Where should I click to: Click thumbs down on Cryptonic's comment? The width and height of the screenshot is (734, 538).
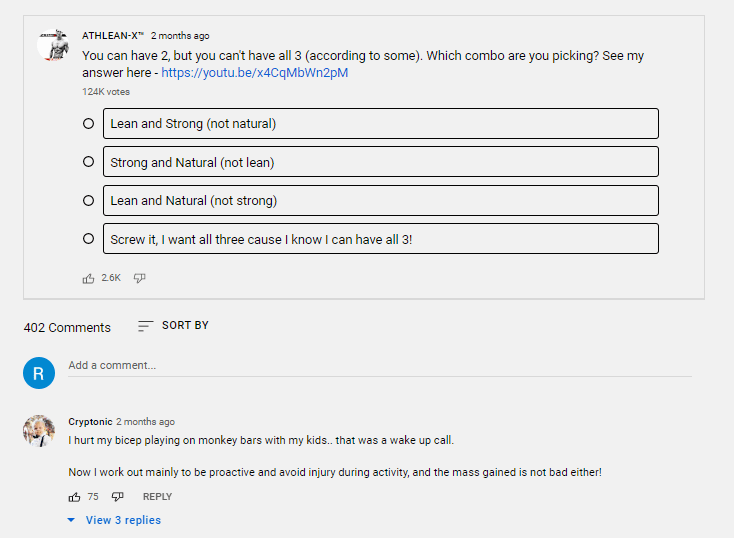pos(117,496)
